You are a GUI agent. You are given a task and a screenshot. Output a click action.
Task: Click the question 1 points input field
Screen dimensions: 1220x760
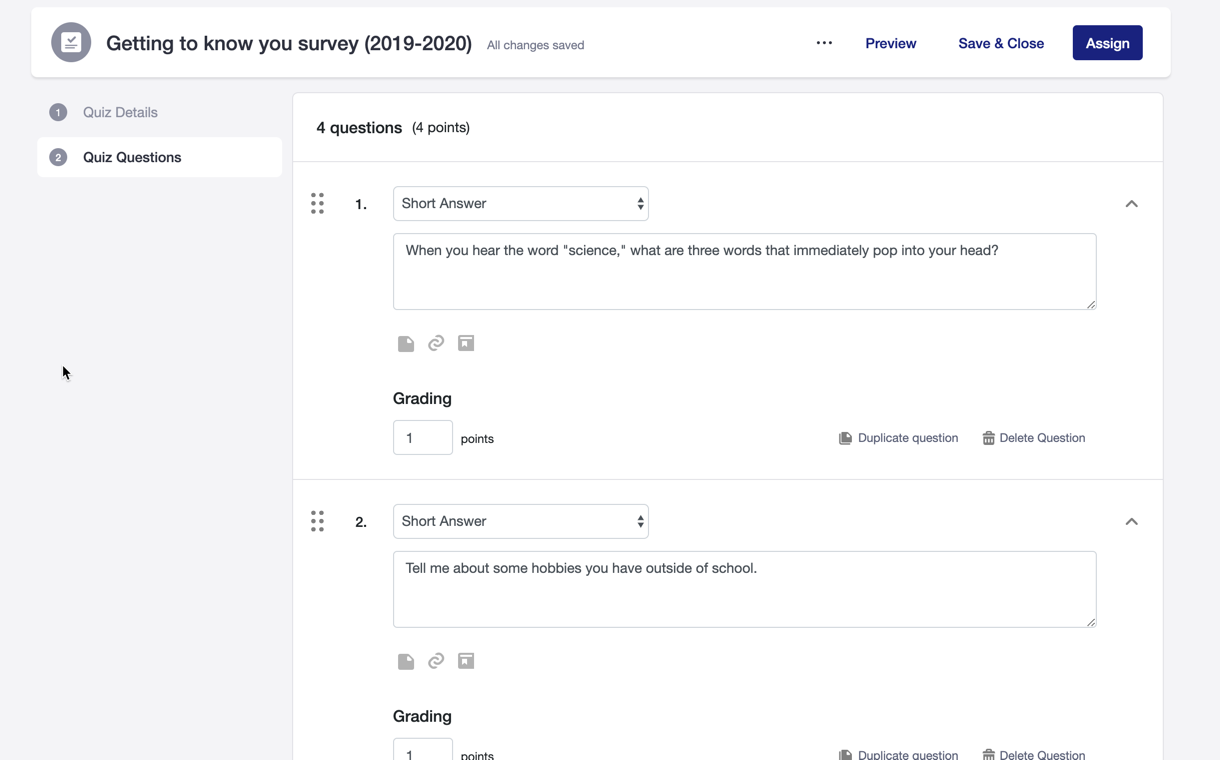coord(422,438)
